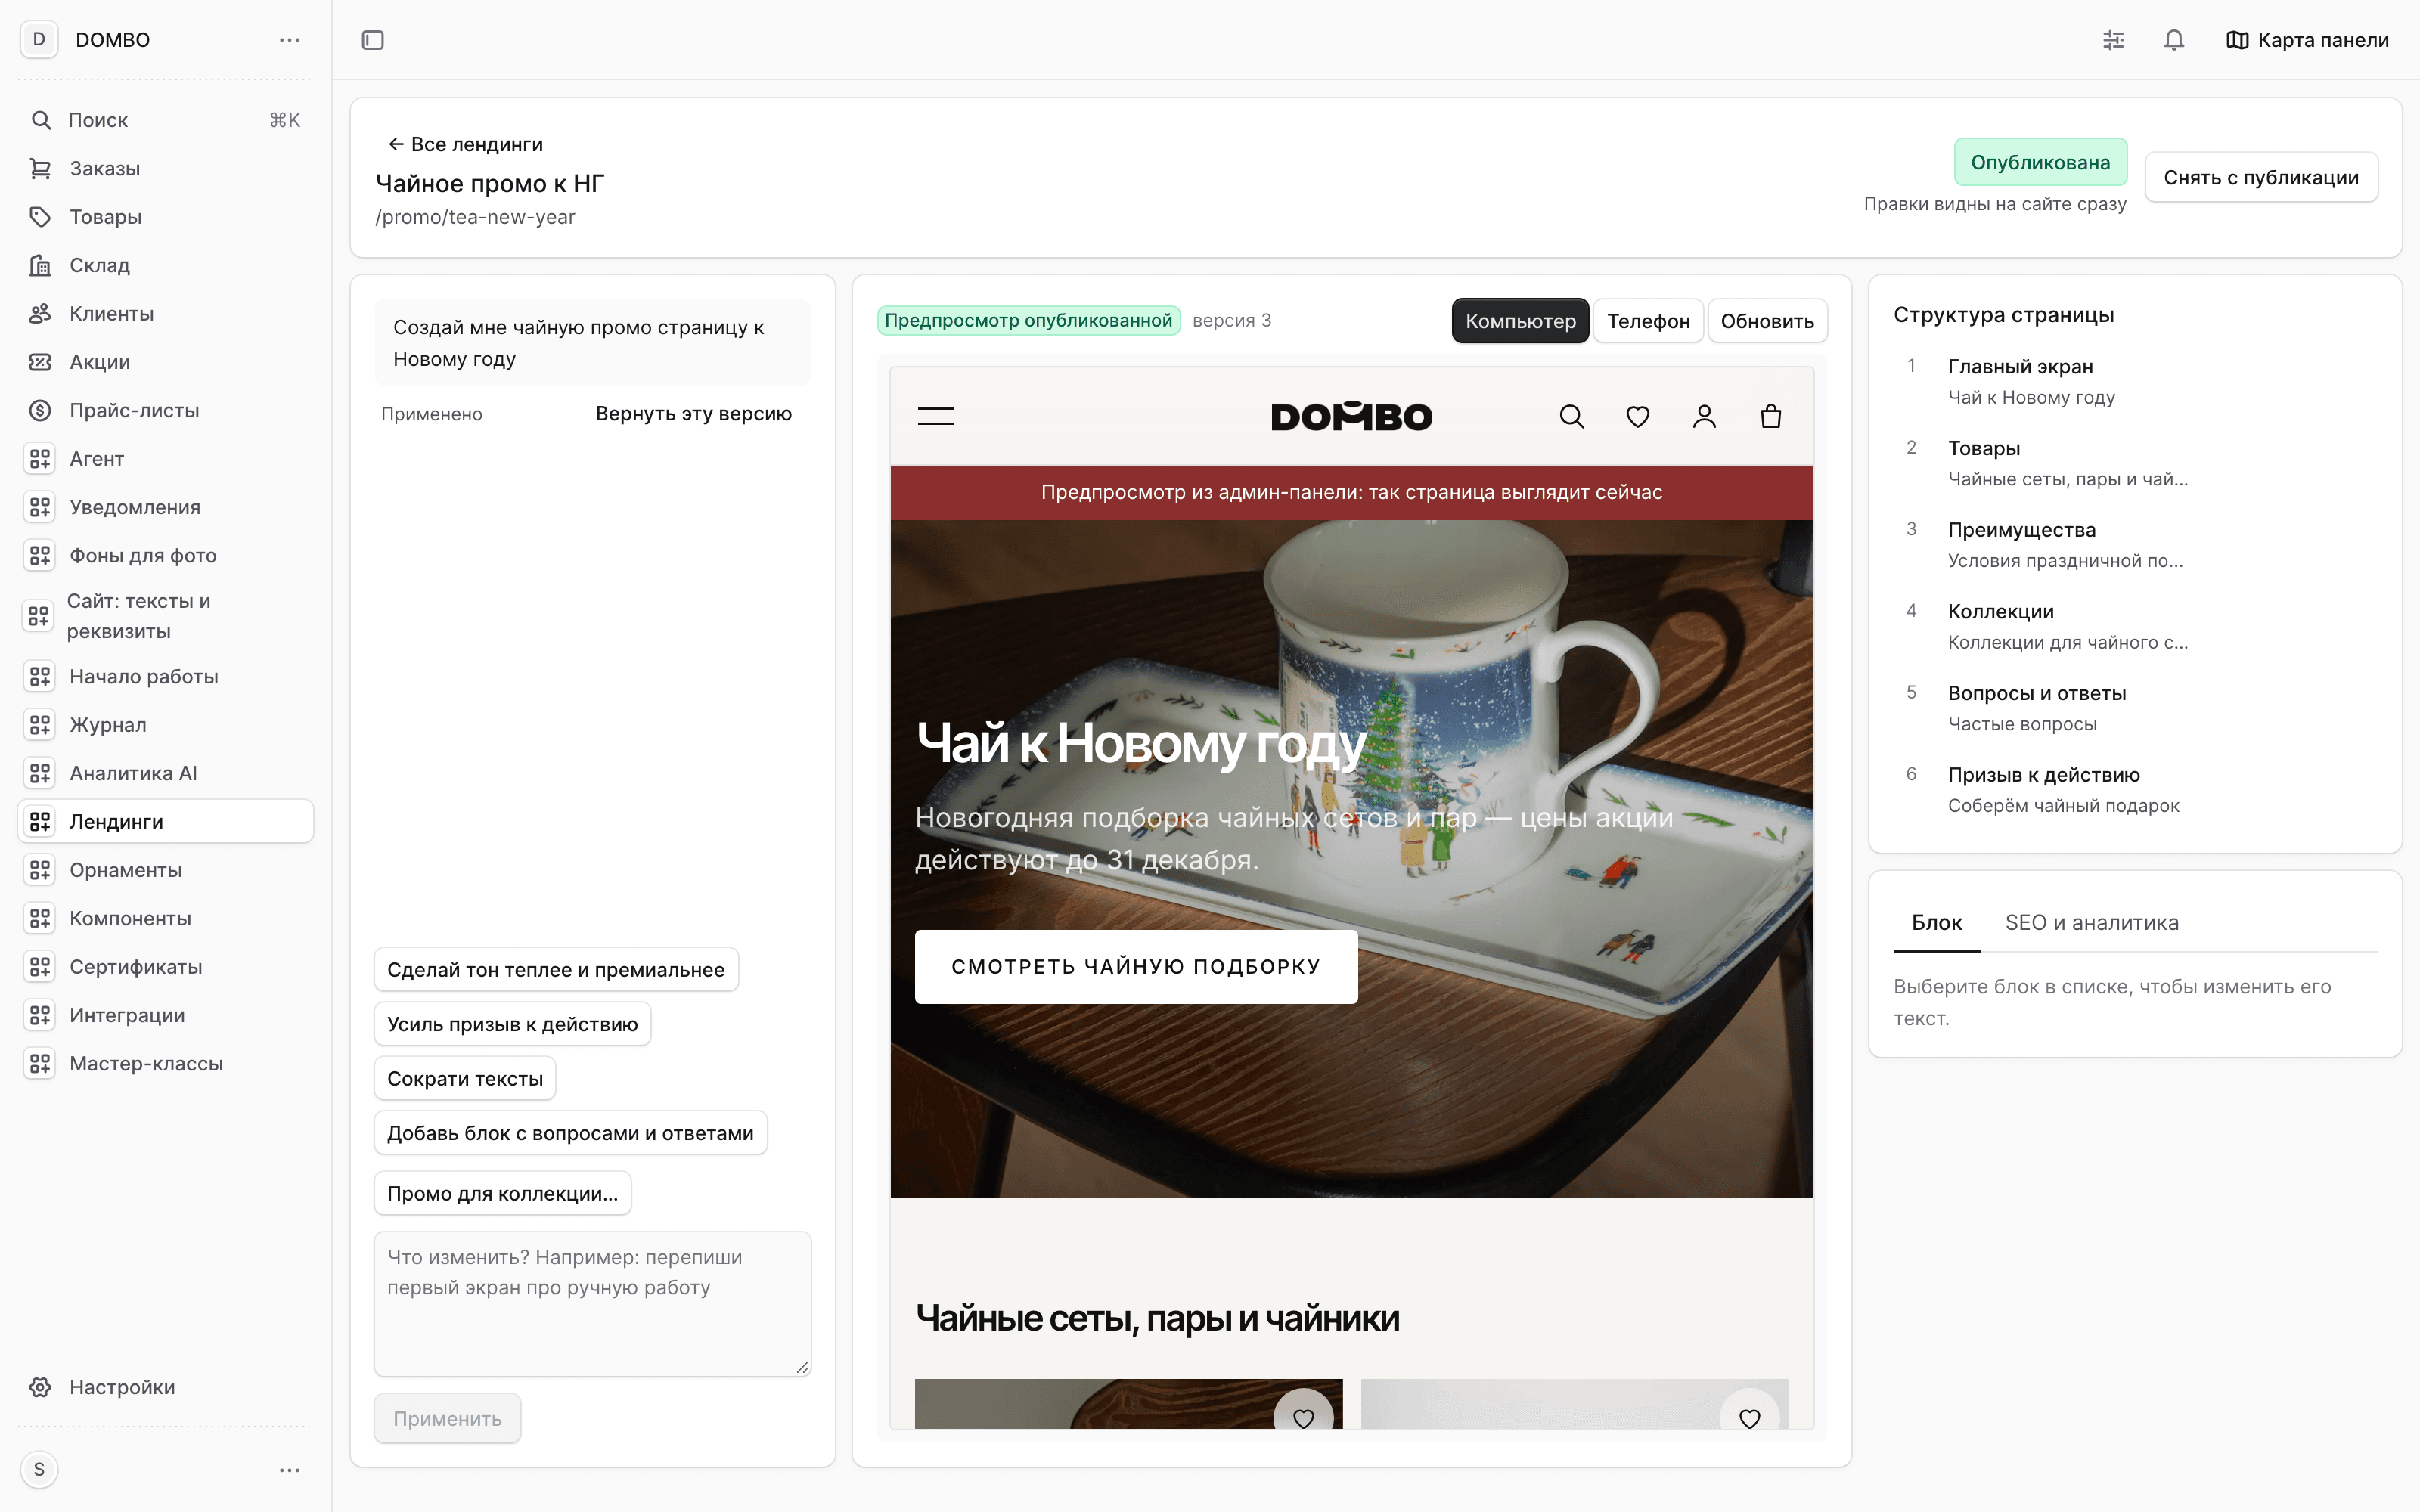Open Аналитика AI in the sidebar

166,773
